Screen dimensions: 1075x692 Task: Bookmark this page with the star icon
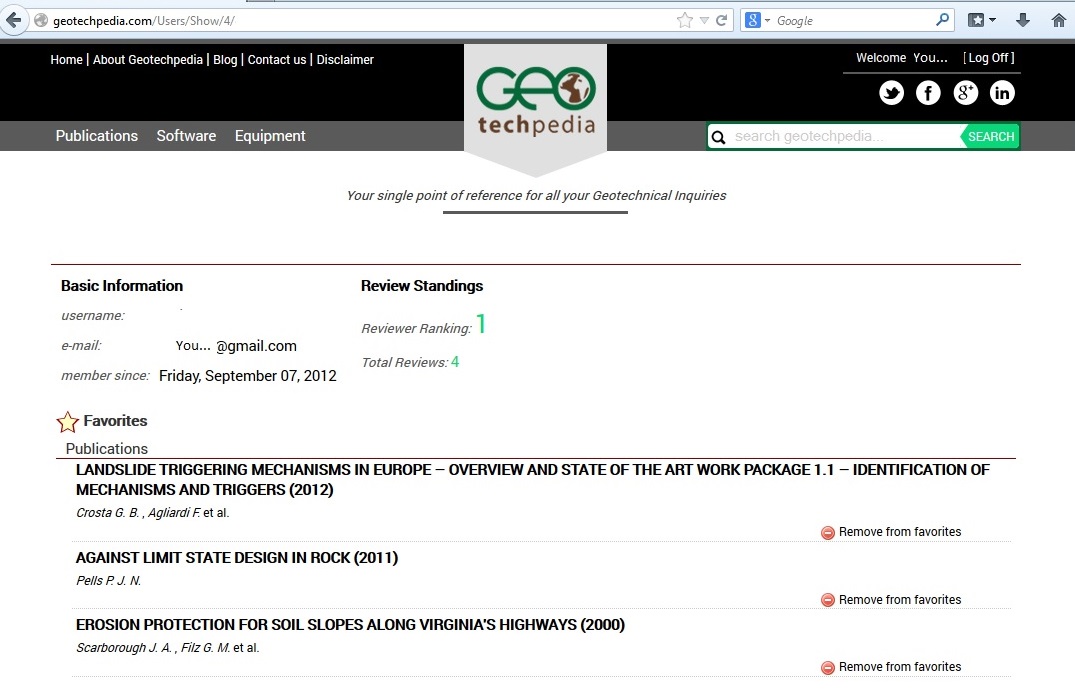pos(684,21)
